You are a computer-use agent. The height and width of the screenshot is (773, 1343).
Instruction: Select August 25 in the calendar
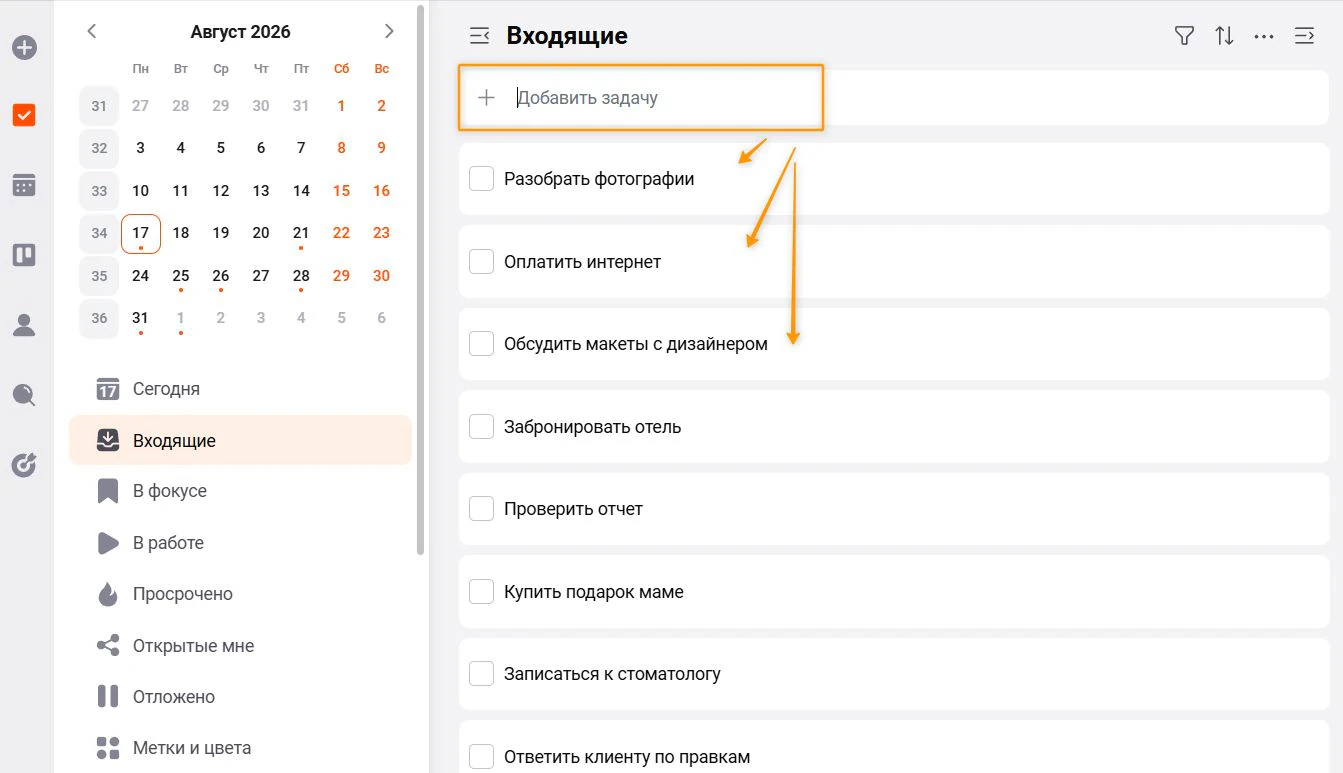coord(181,276)
